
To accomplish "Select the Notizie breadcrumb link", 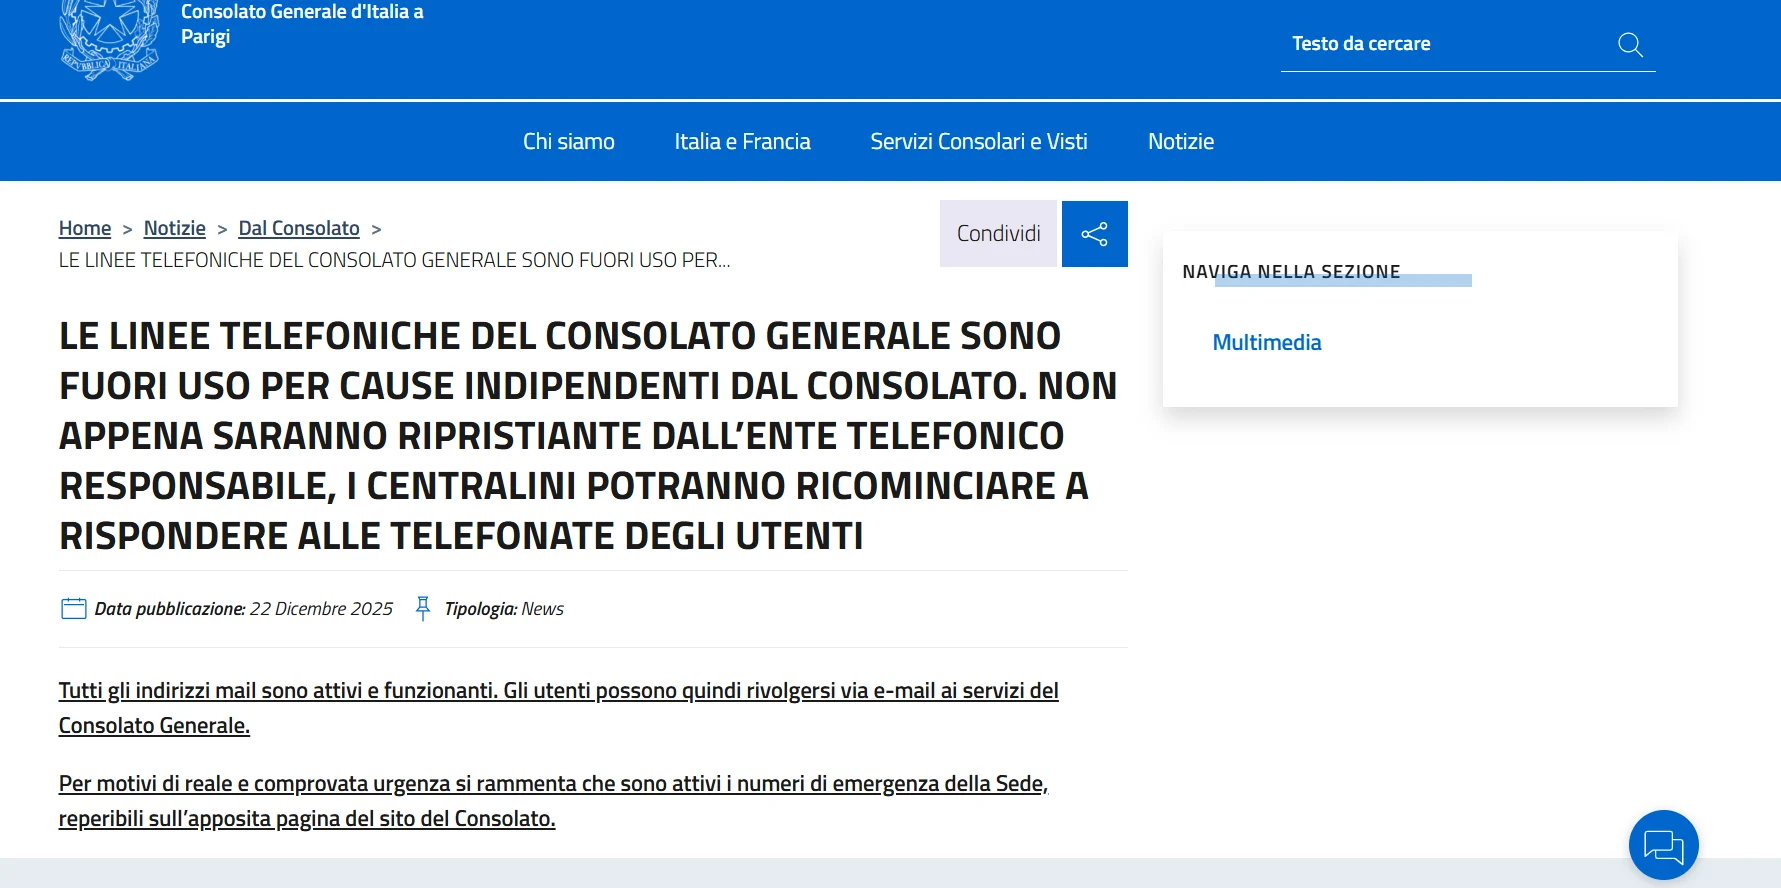I will 174,229.
